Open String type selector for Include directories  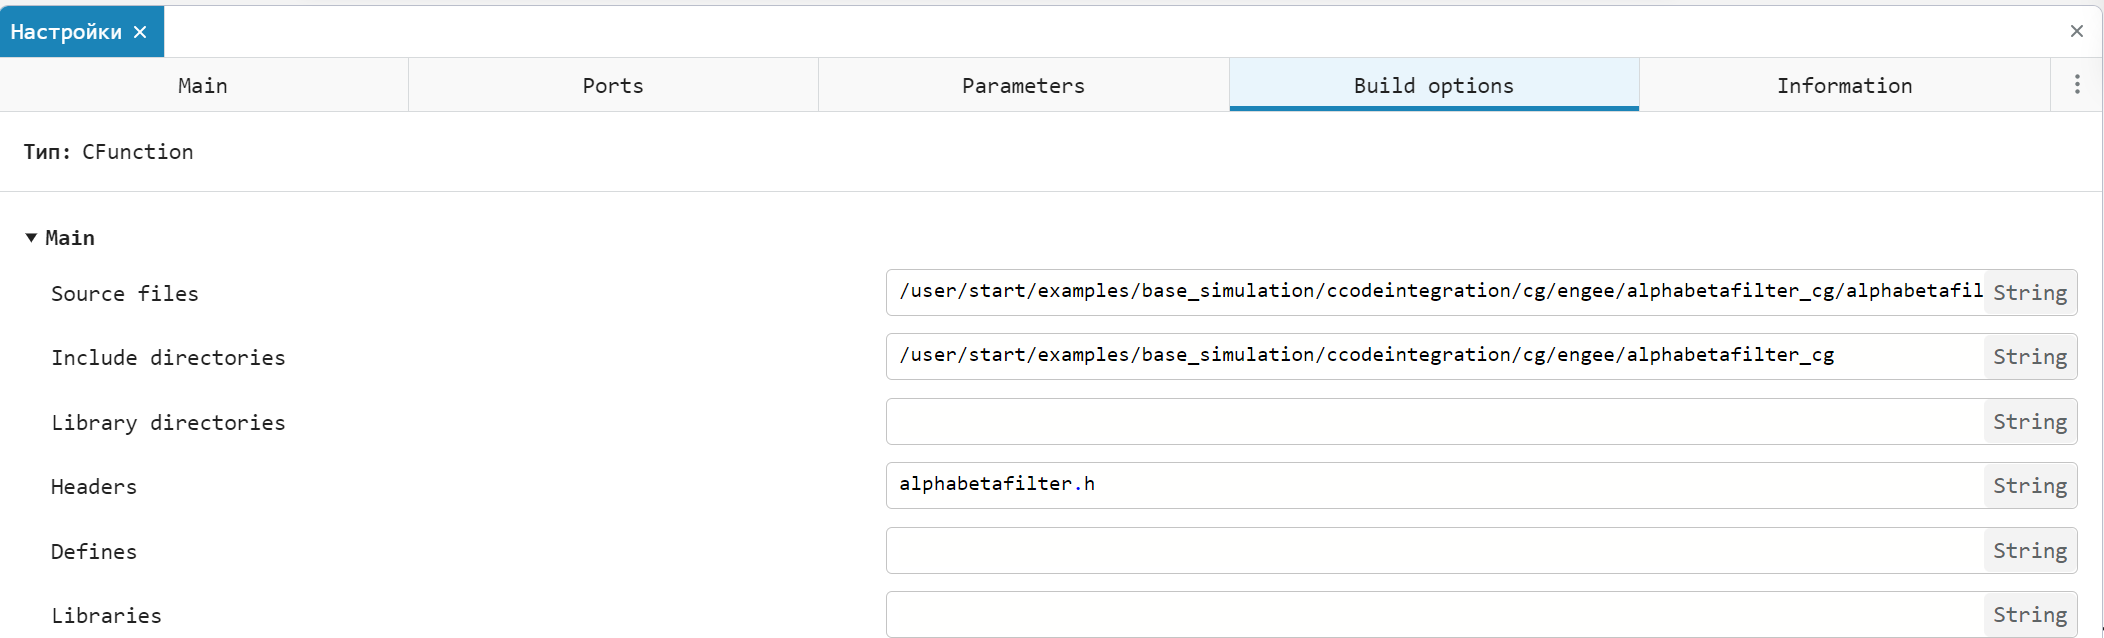tap(2029, 357)
